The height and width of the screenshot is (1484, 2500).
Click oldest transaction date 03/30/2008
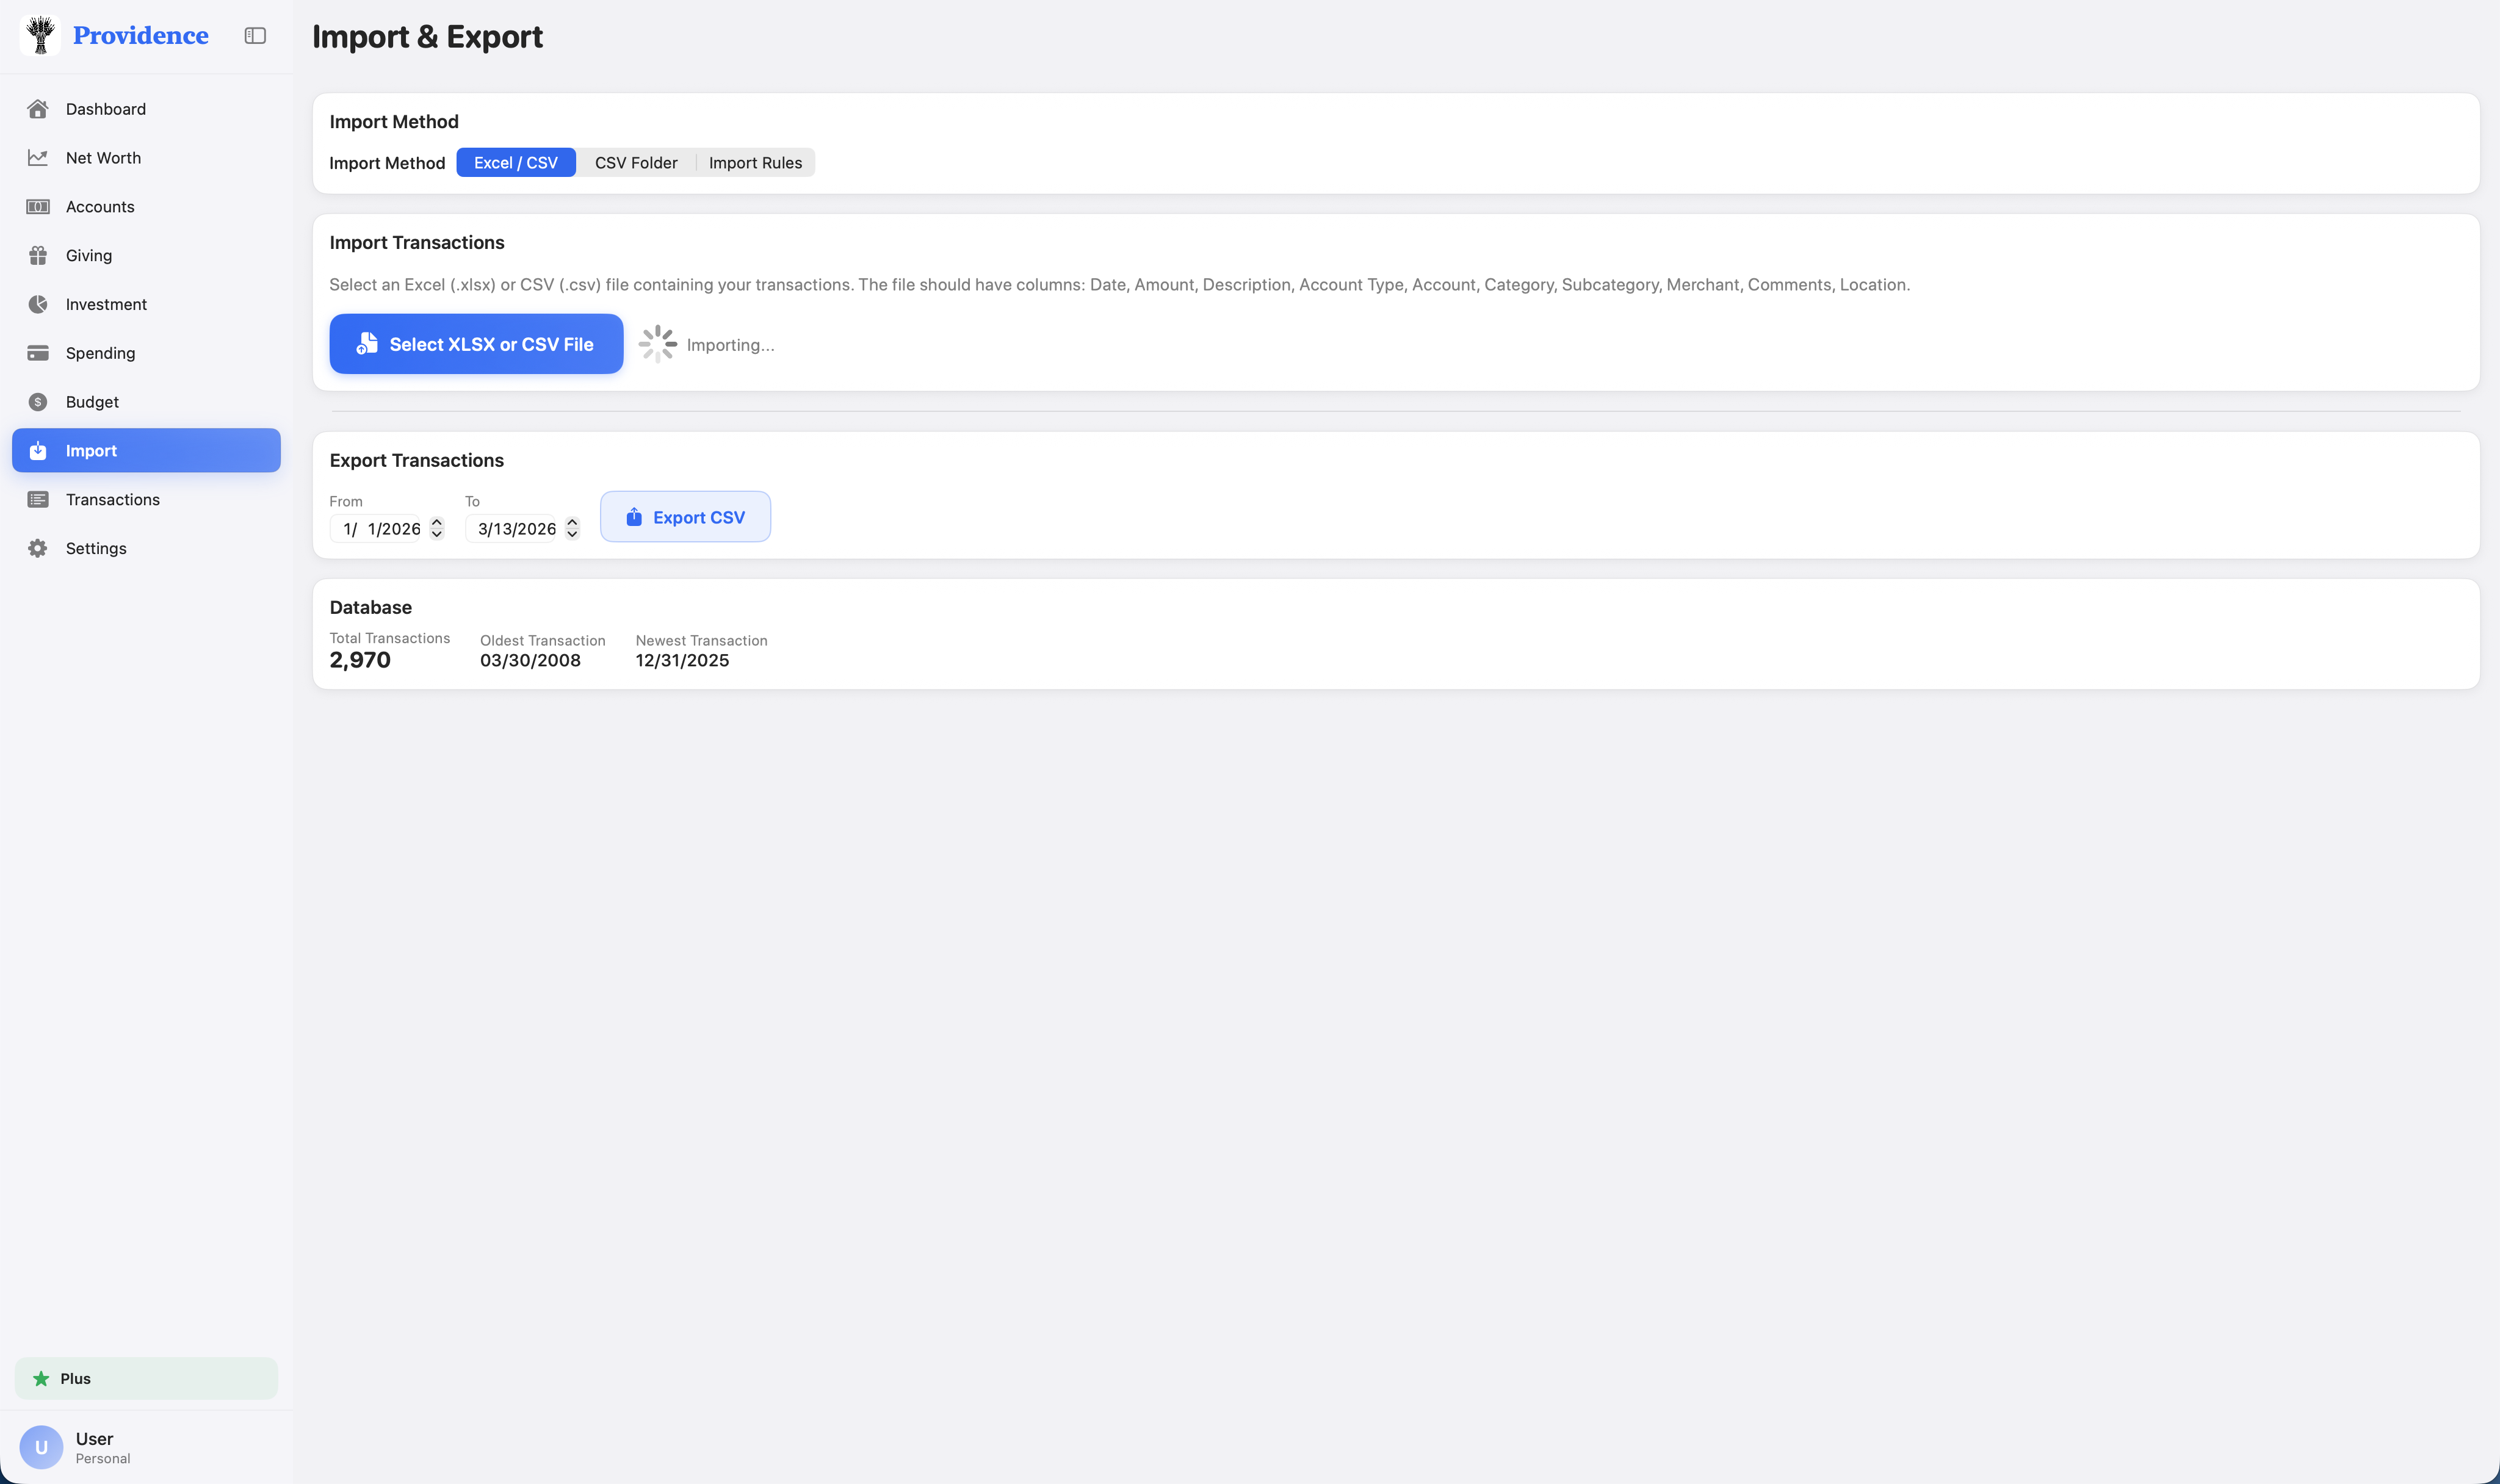530,660
